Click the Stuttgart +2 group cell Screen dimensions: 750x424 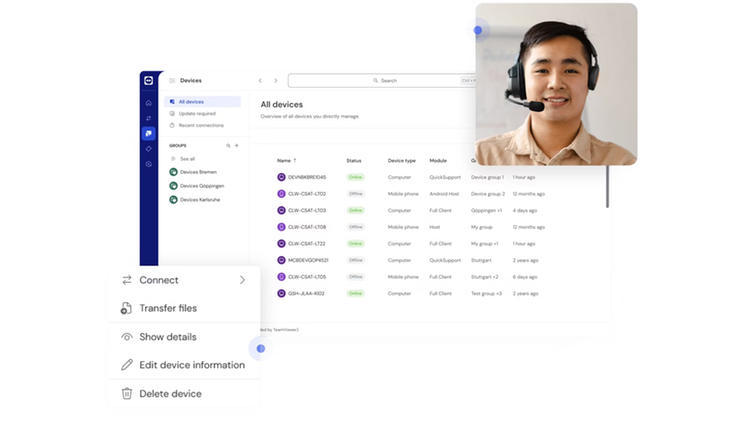pos(485,277)
